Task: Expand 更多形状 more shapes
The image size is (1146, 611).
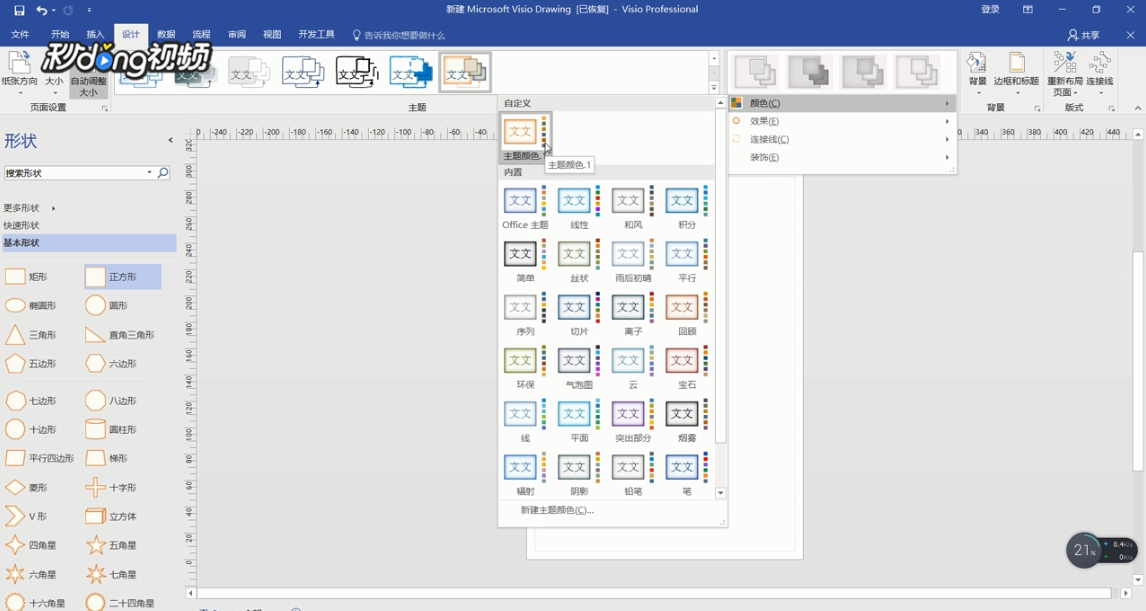Action: [x=29, y=208]
